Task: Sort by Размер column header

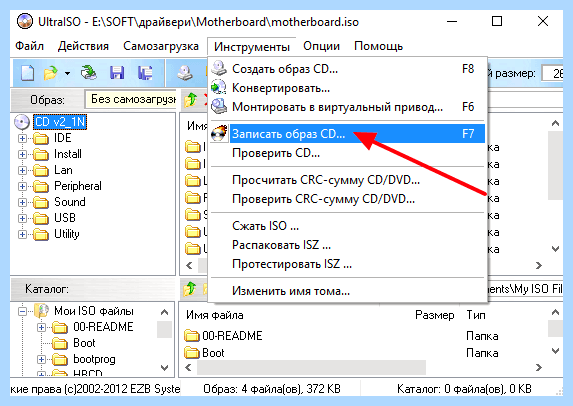Action: [x=435, y=315]
